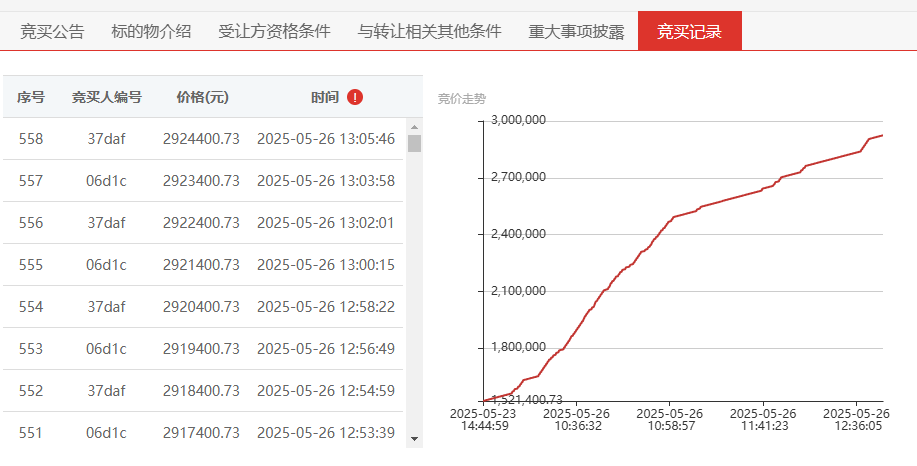The width and height of the screenshot is (917, 466).
Task: Click the 序号 column header
Action: pos(30,97)
